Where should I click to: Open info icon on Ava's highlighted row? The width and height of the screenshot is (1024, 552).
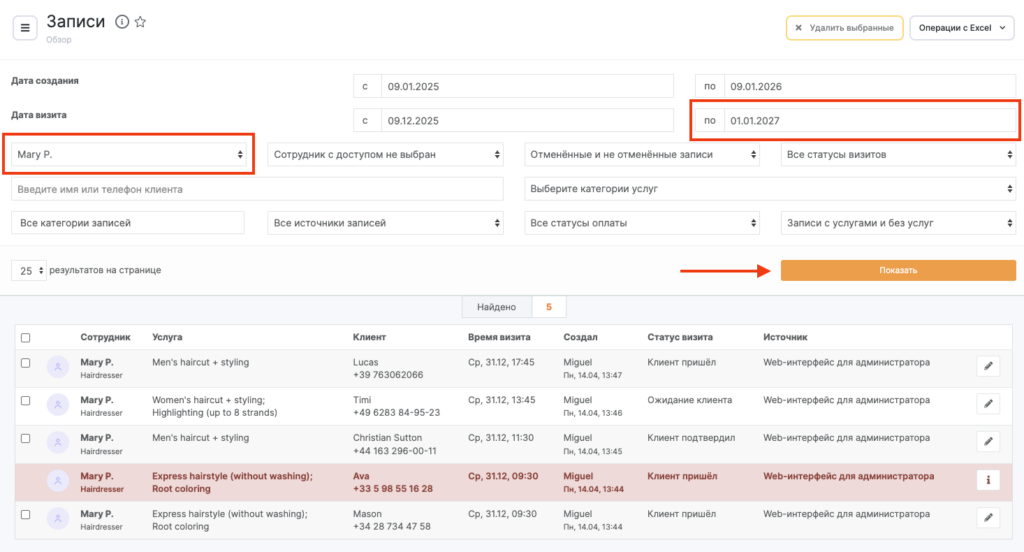pyautogui.click(x=988, y=480)
